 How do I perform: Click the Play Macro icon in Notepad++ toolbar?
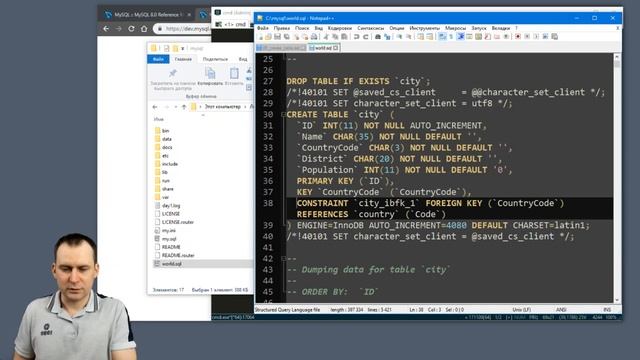tap(536, 37)
